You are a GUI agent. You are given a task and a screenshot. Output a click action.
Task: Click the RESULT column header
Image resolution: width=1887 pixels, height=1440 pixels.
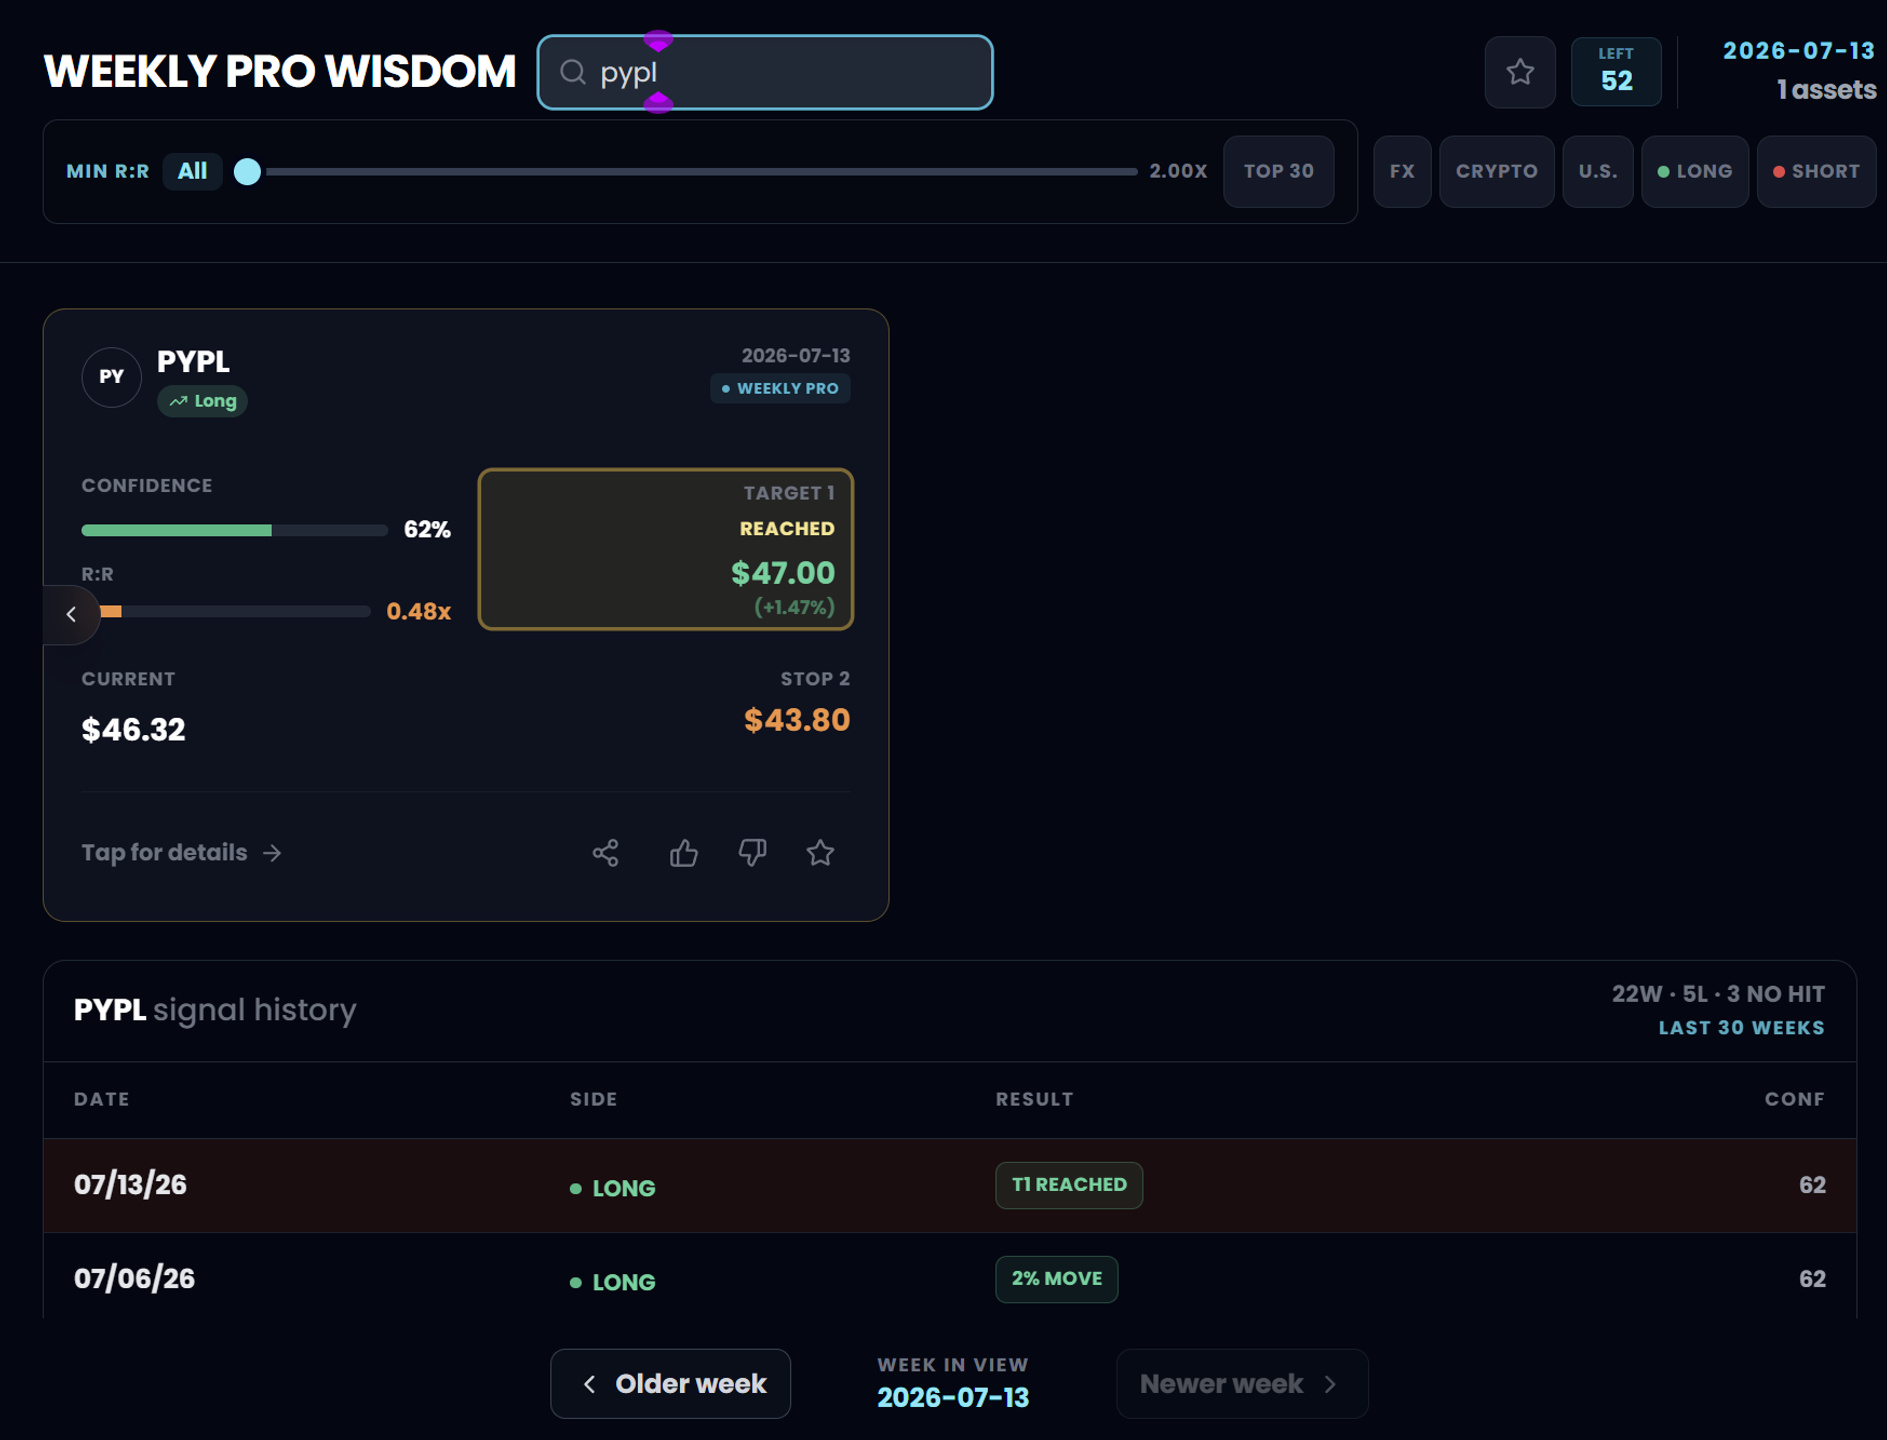[1035, 1099]
